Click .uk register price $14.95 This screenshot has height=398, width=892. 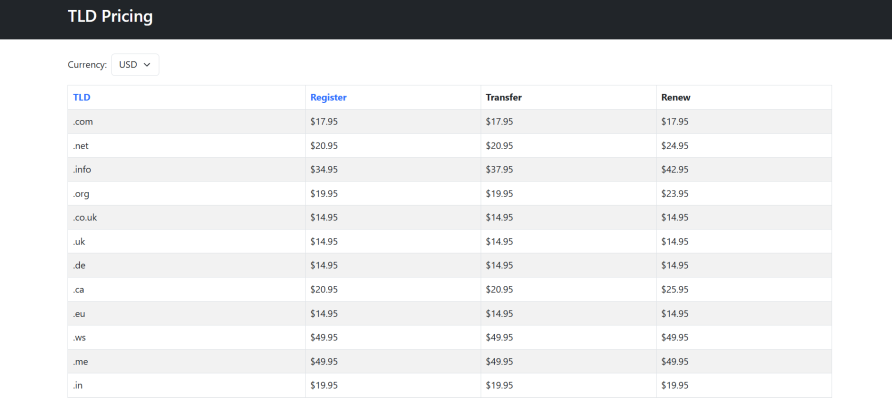pyautogui.click(x=324, y=242)
